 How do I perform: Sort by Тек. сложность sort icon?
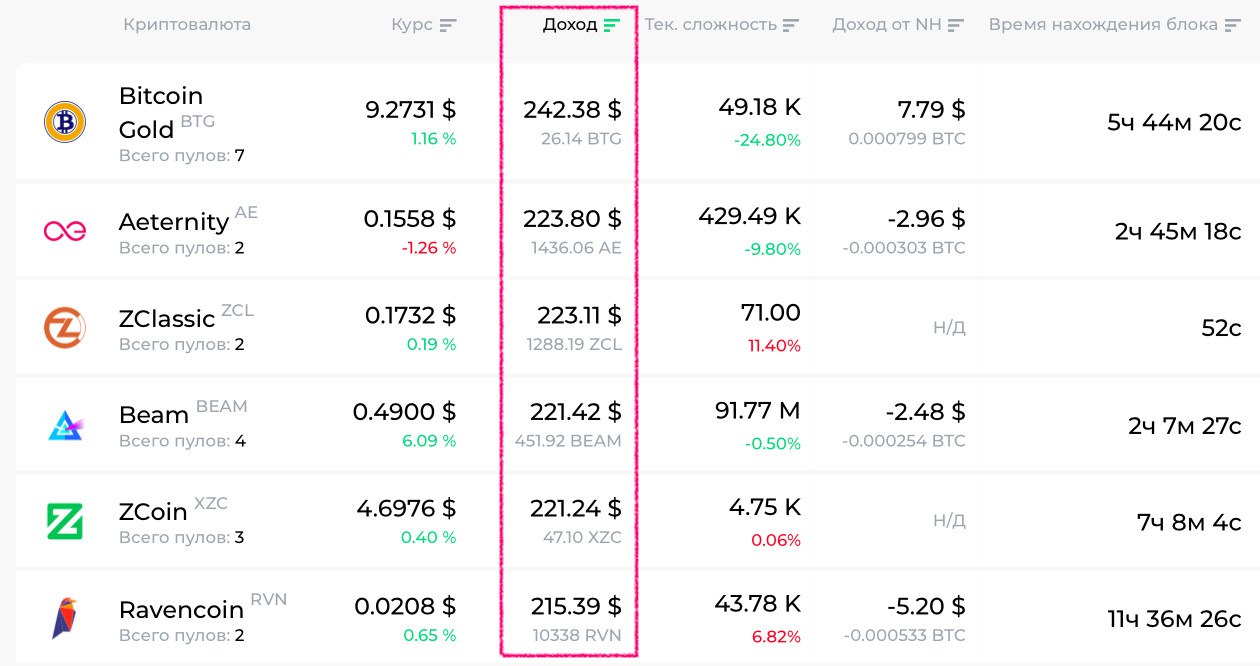pyautogui.click(x=791, y=25)
